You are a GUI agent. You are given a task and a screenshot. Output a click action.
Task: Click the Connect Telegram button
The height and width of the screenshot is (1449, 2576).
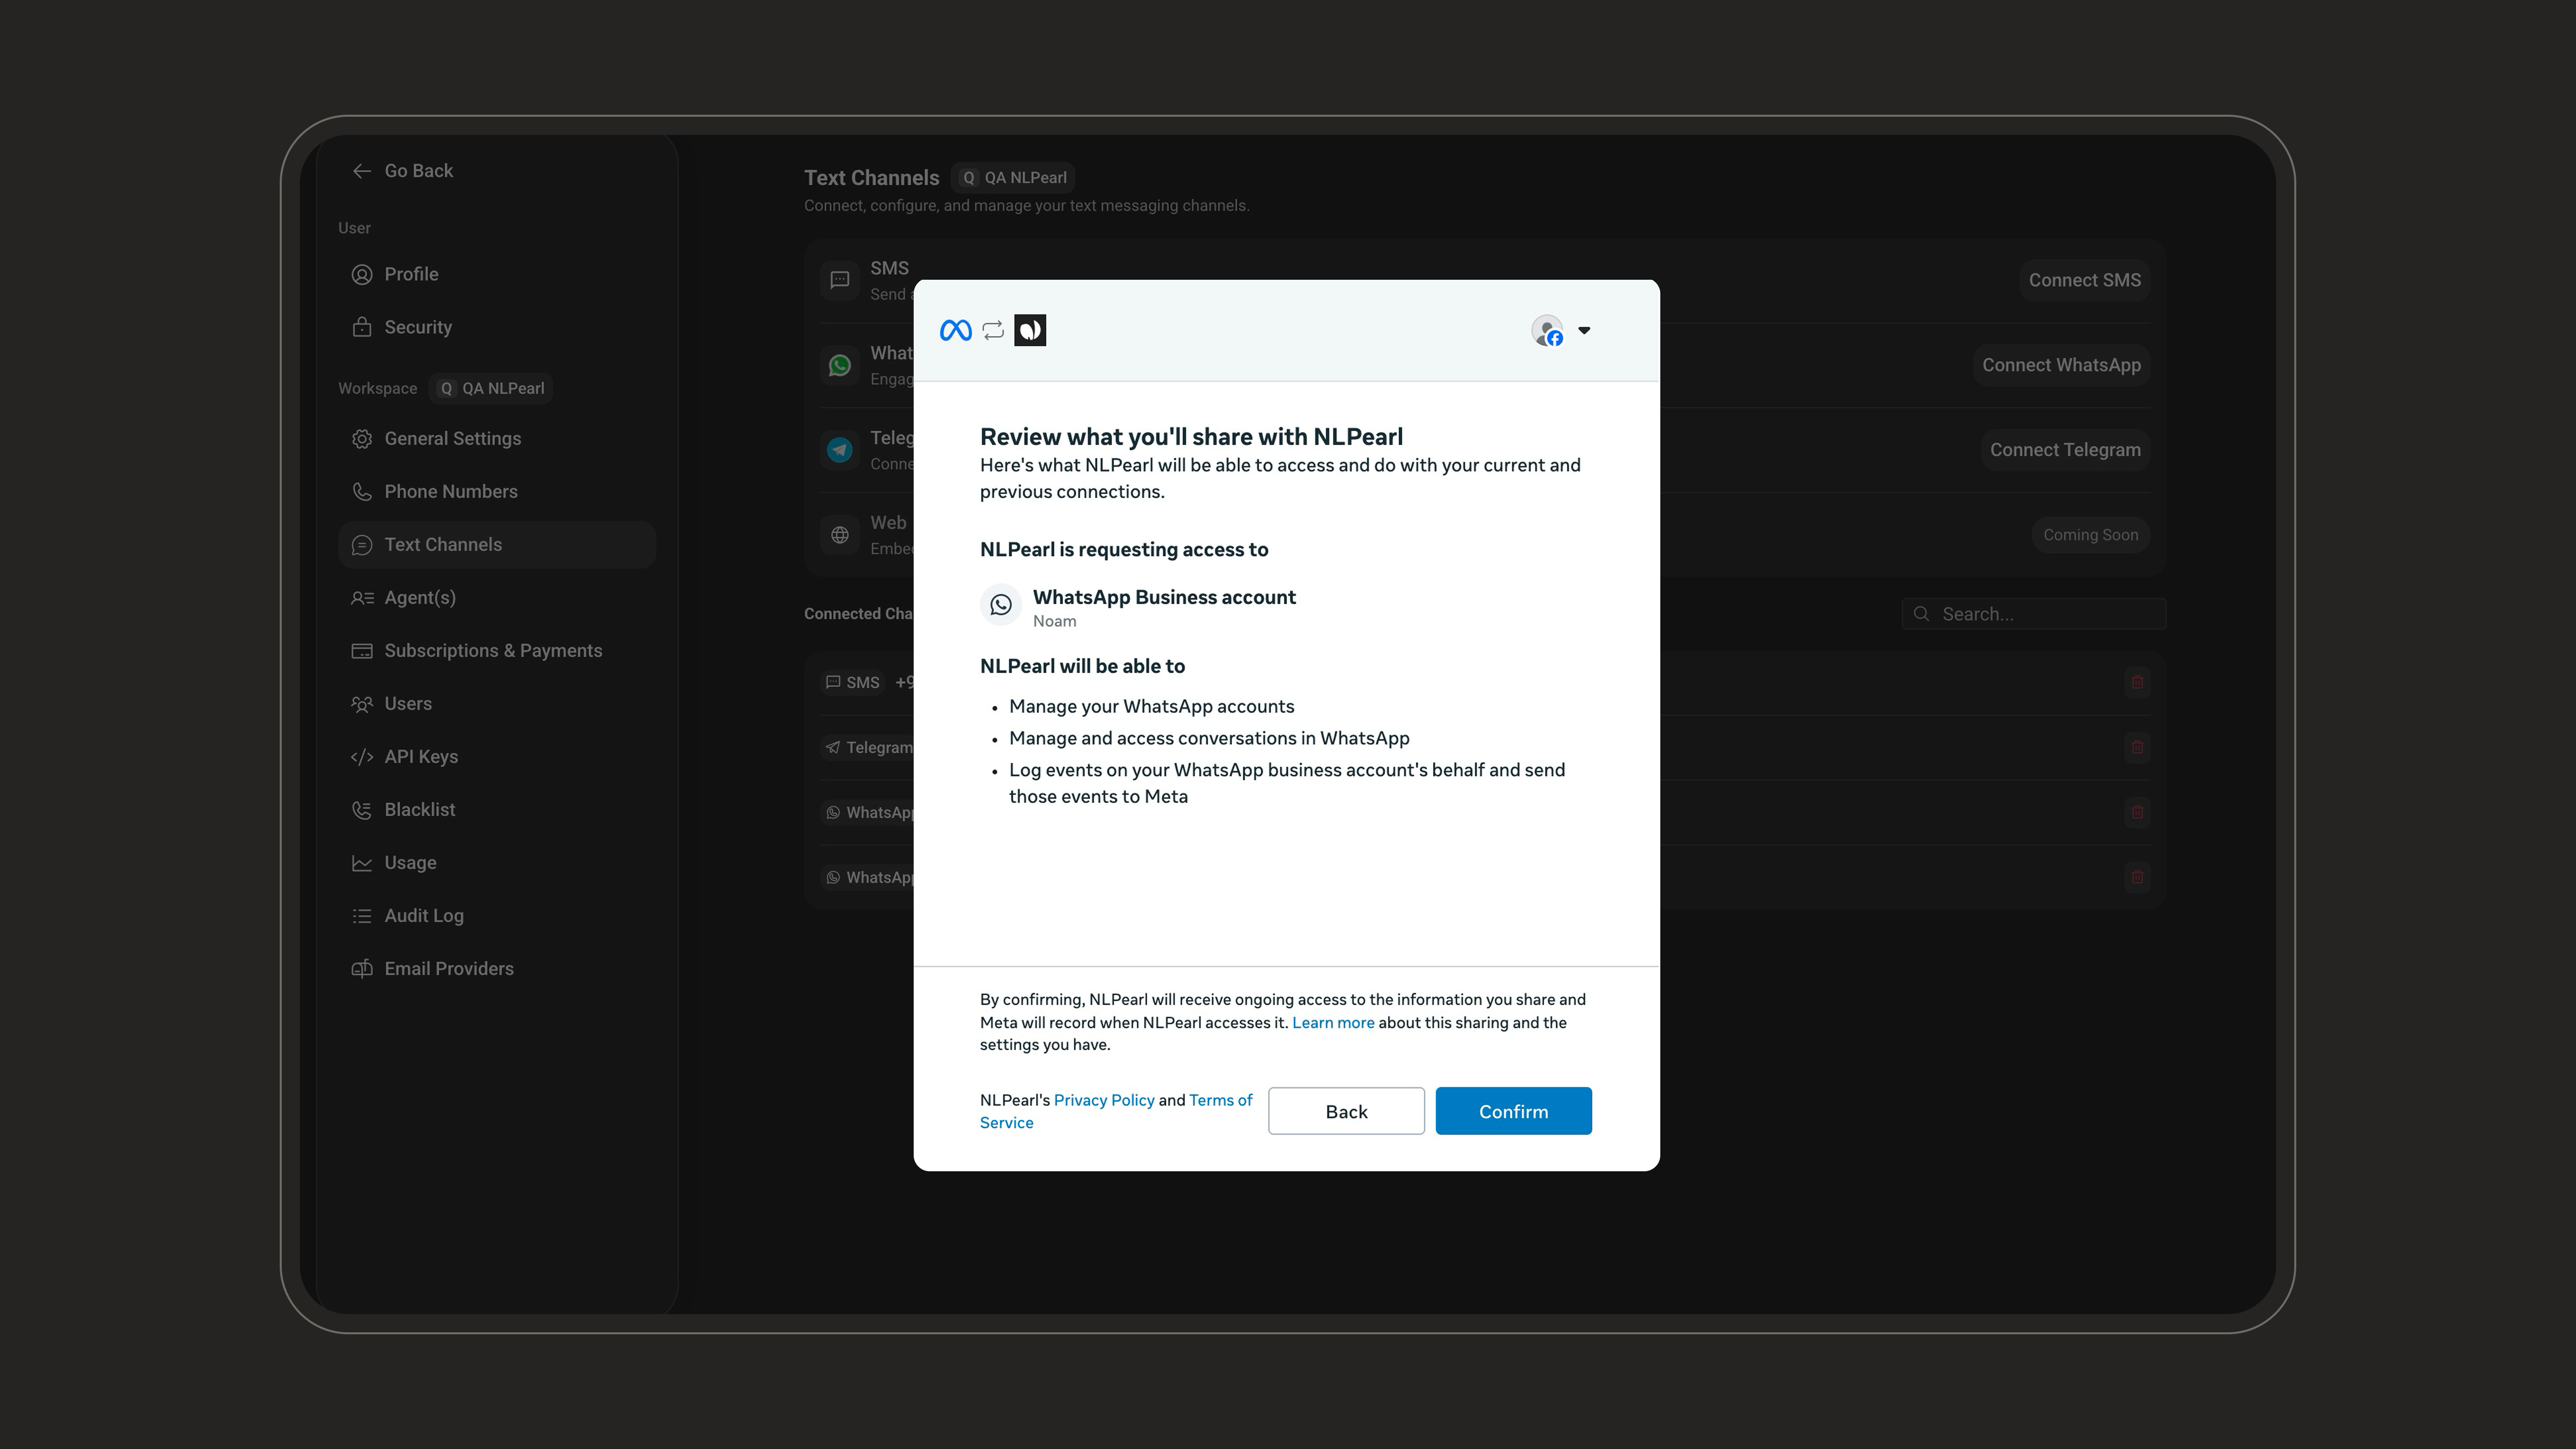click(2065, 450)
